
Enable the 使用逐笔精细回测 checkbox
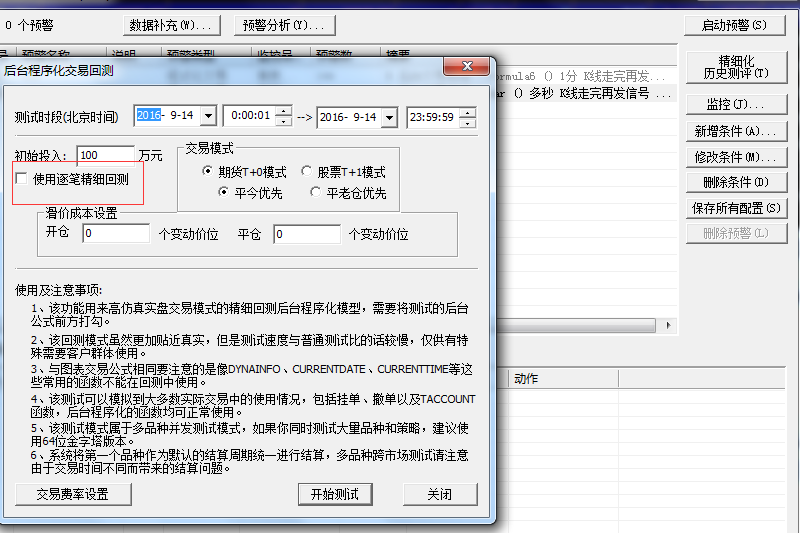tap(23, 179)
